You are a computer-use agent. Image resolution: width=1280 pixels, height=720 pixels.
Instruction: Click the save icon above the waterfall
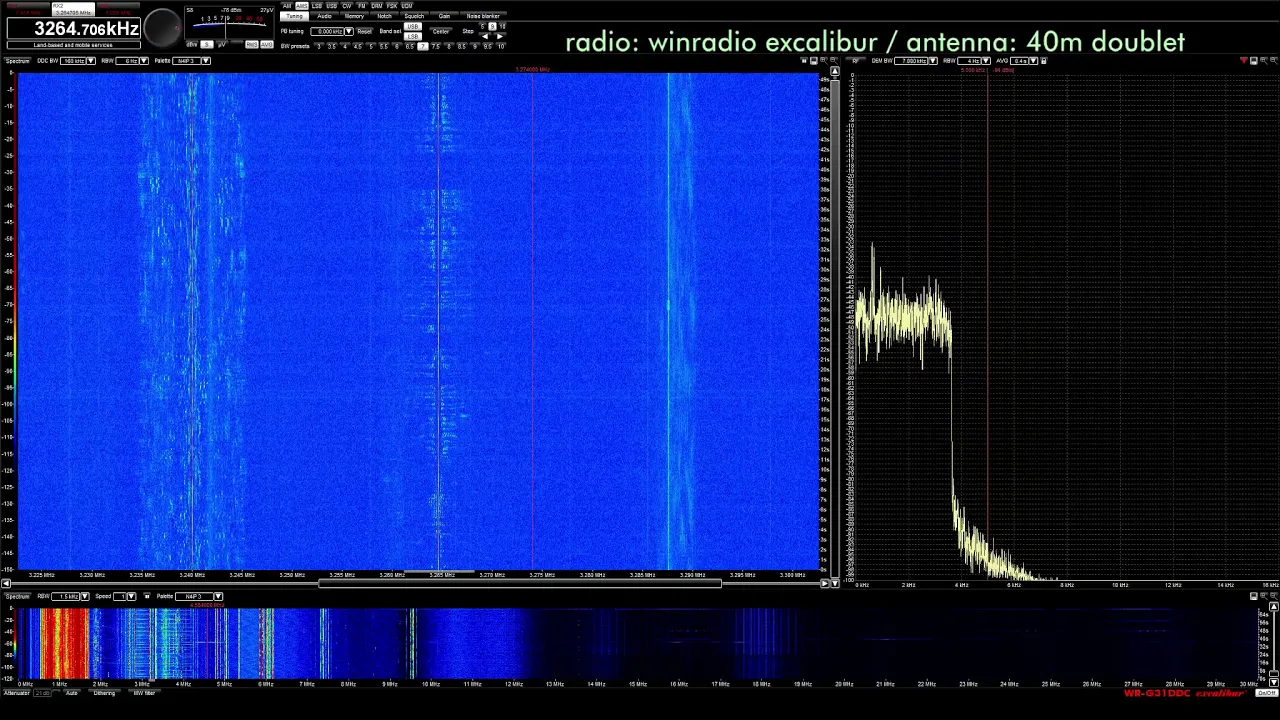(x=814, y=61)
